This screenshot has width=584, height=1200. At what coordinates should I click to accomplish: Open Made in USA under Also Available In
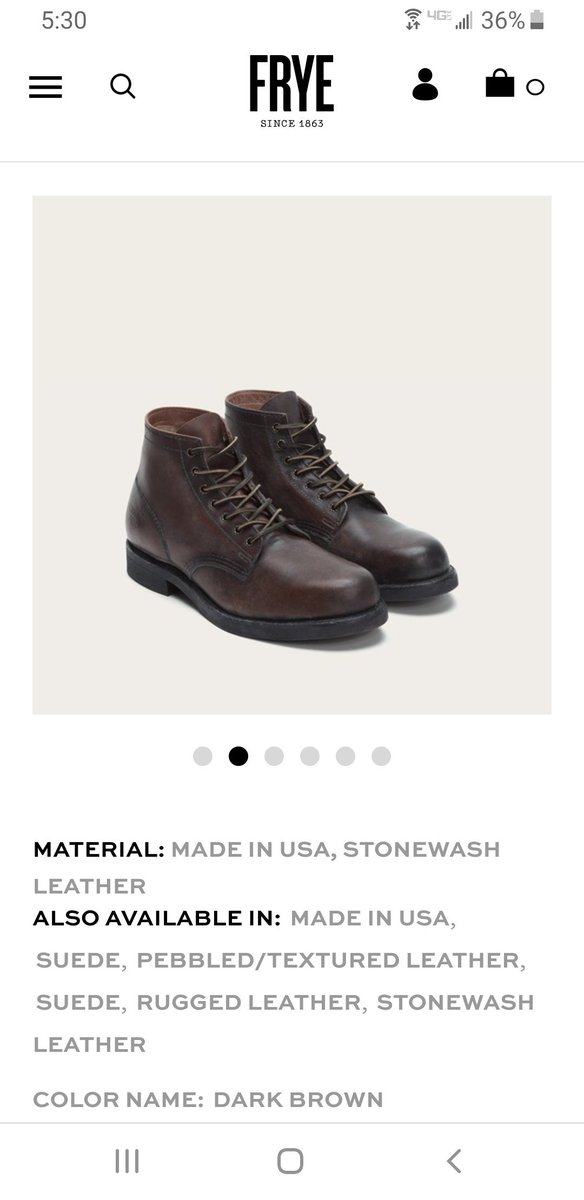click(371, 917)
